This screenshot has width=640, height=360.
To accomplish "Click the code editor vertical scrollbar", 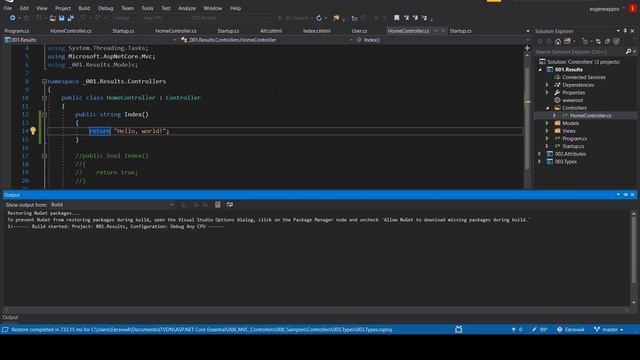I will [x=527, y=118].
